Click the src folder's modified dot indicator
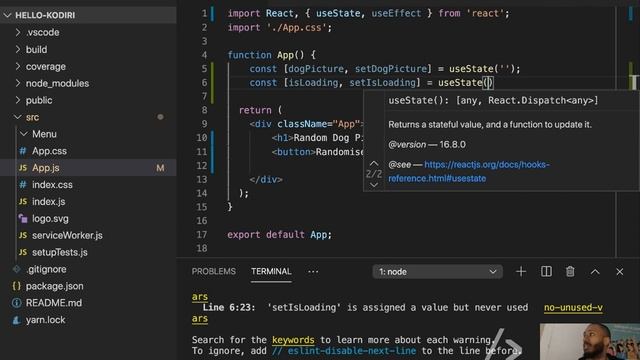This screenshot has width=640, height=360. coord(160,117)
